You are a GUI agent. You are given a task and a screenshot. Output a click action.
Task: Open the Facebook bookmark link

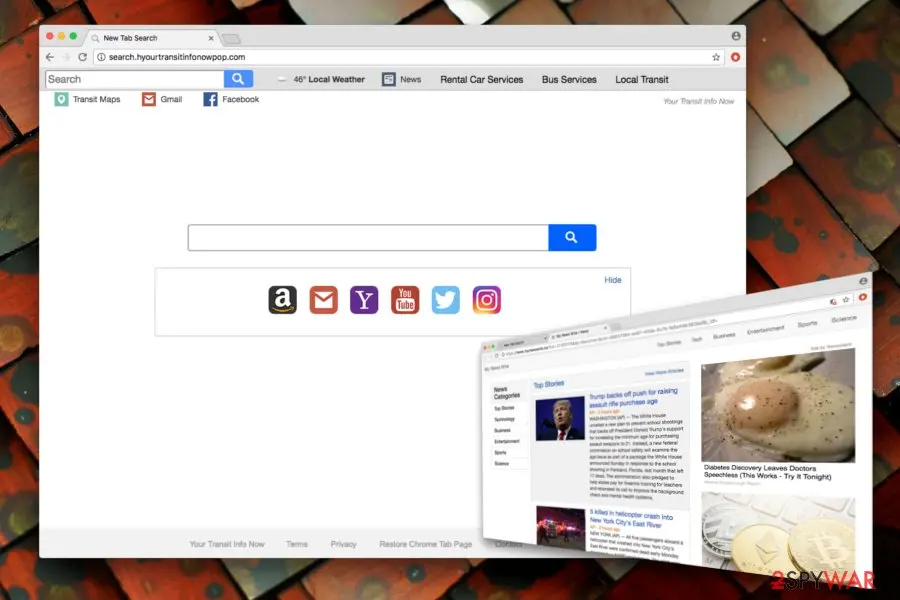[x=231, y=99]
